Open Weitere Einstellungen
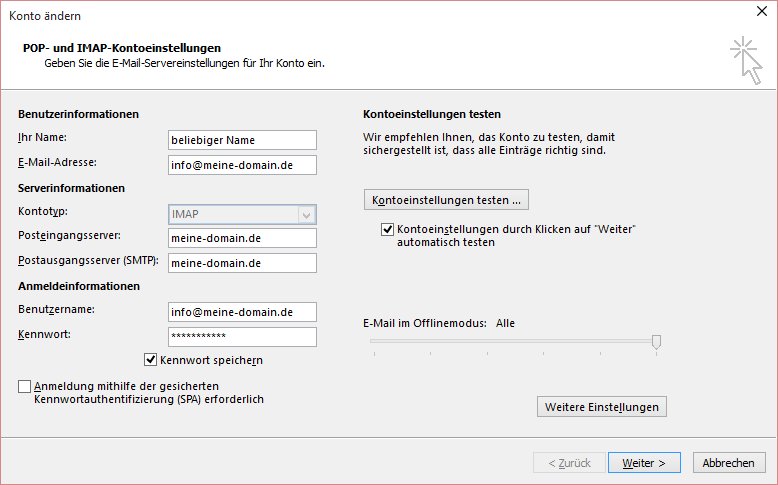The image size is (778, 485). 601,407
